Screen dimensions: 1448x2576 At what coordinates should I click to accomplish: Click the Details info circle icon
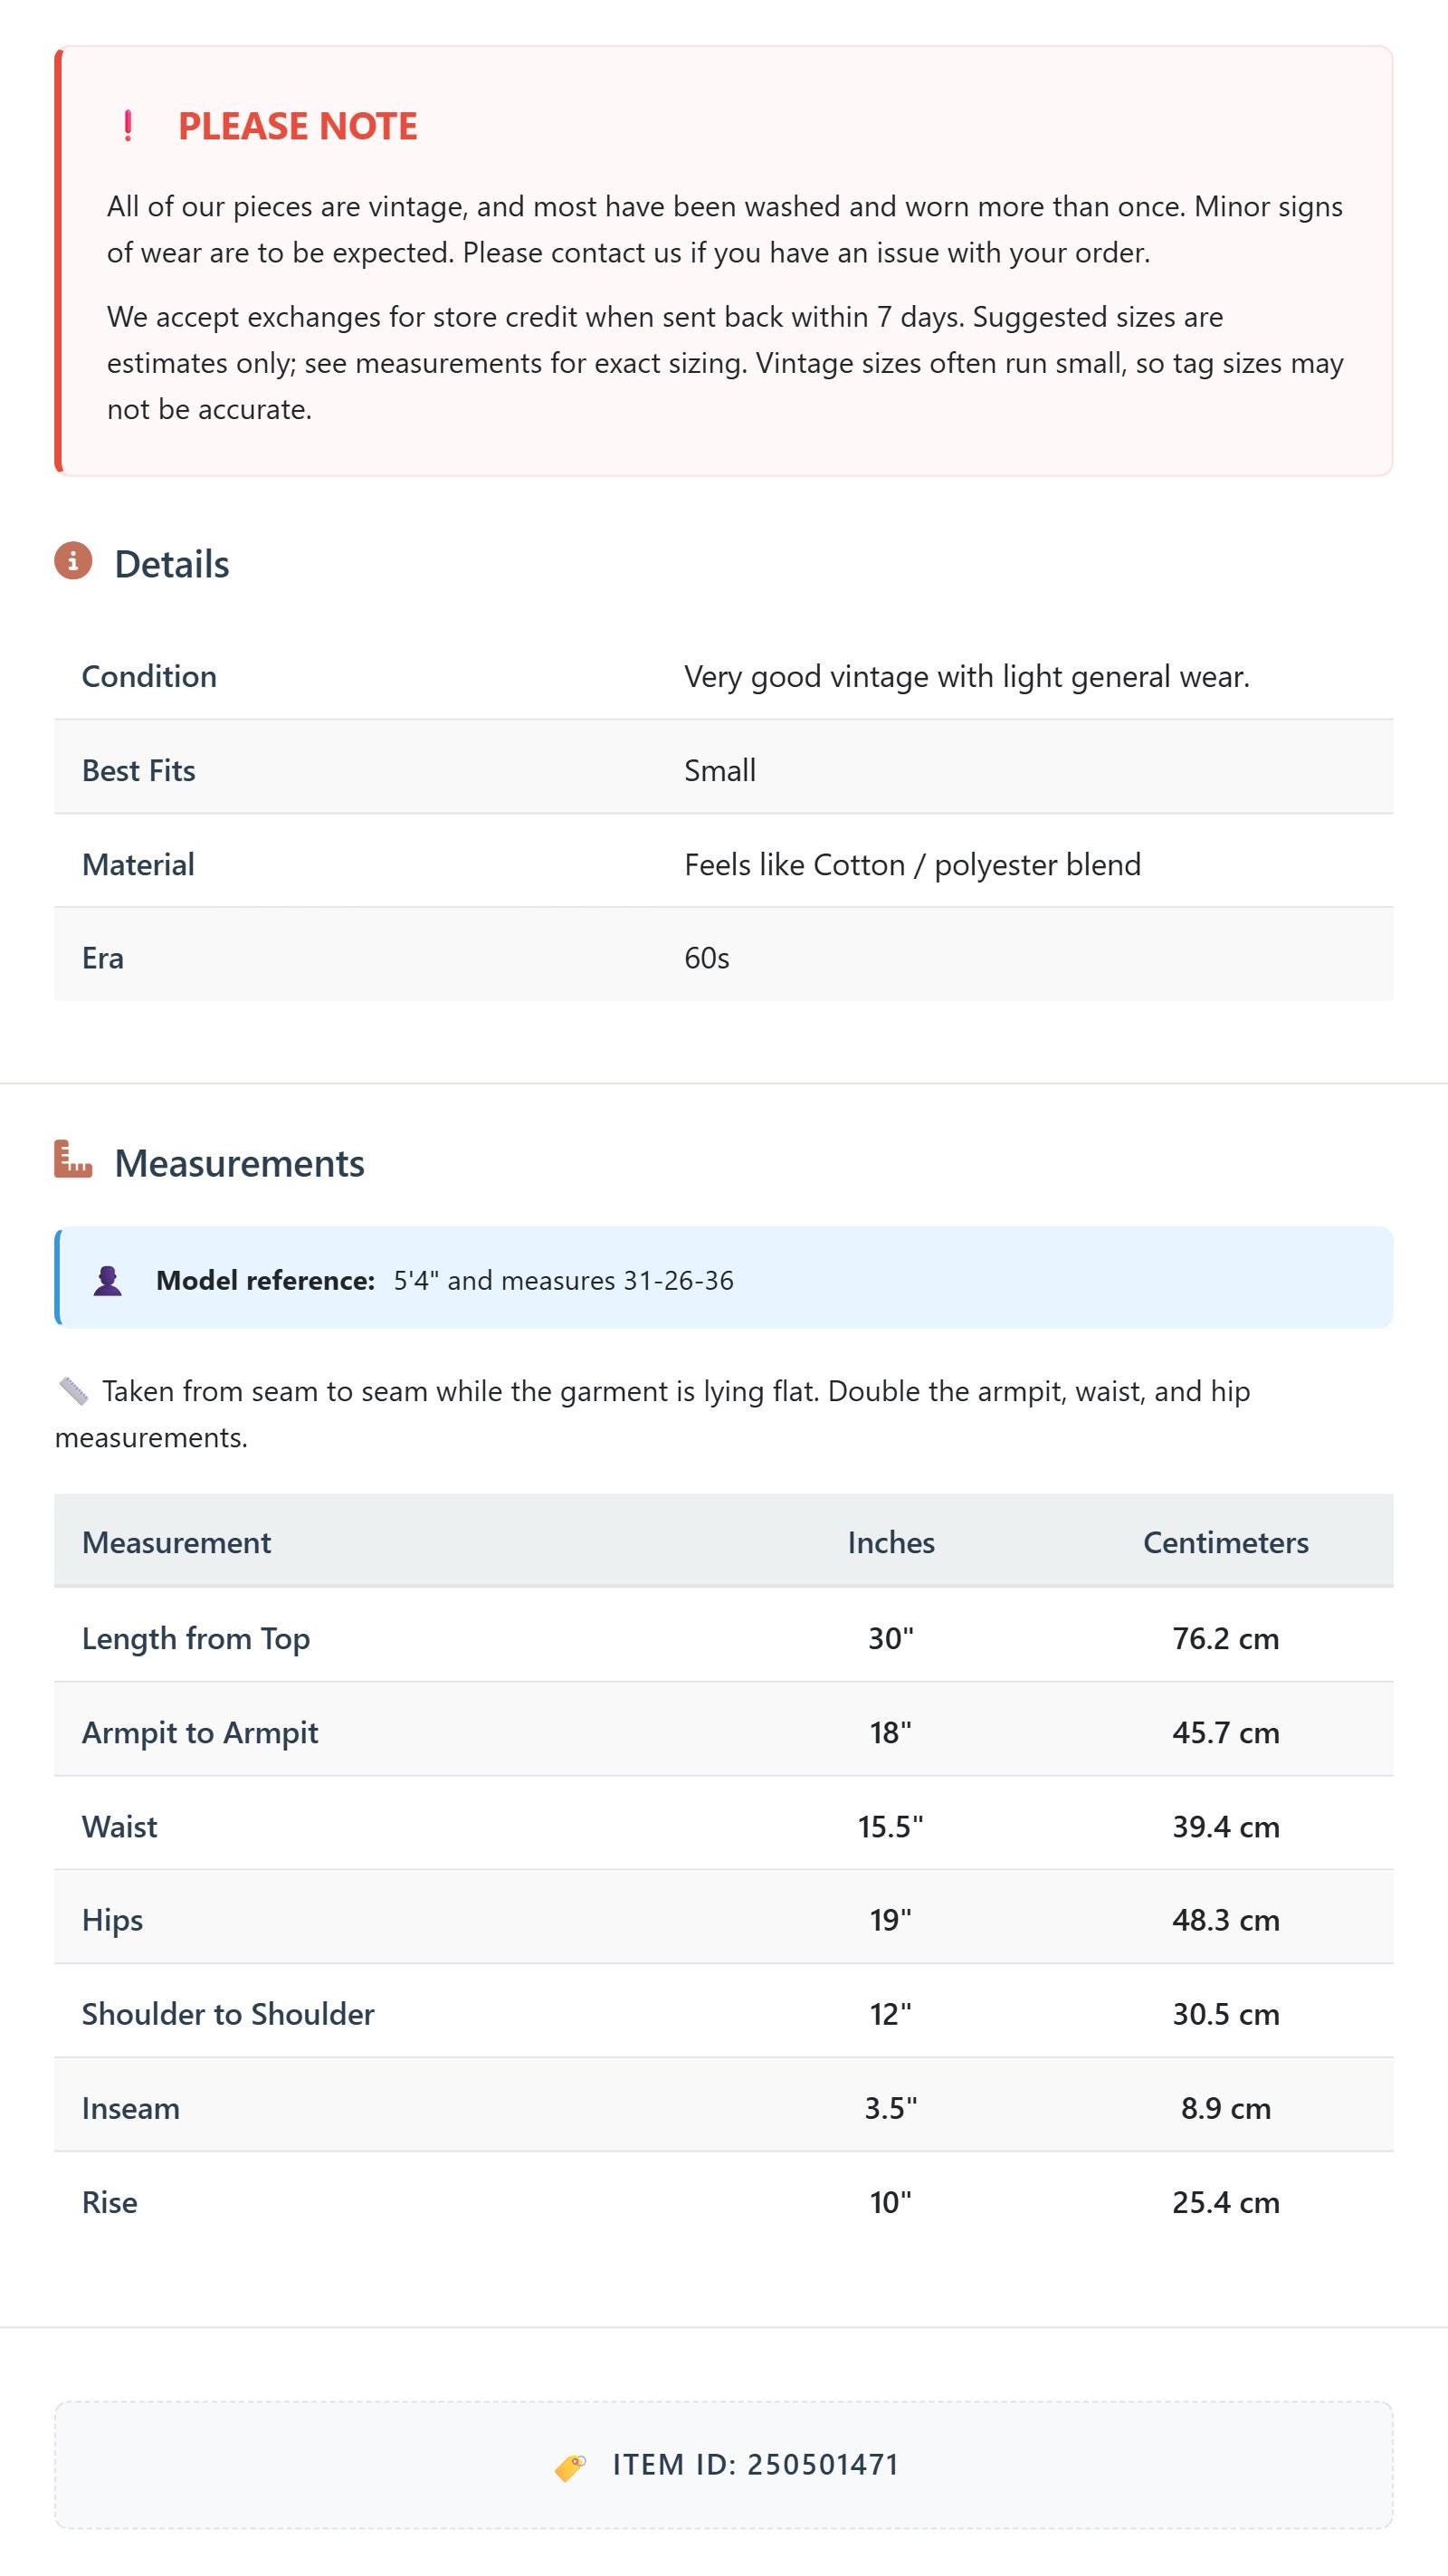[x=73, y=561]
